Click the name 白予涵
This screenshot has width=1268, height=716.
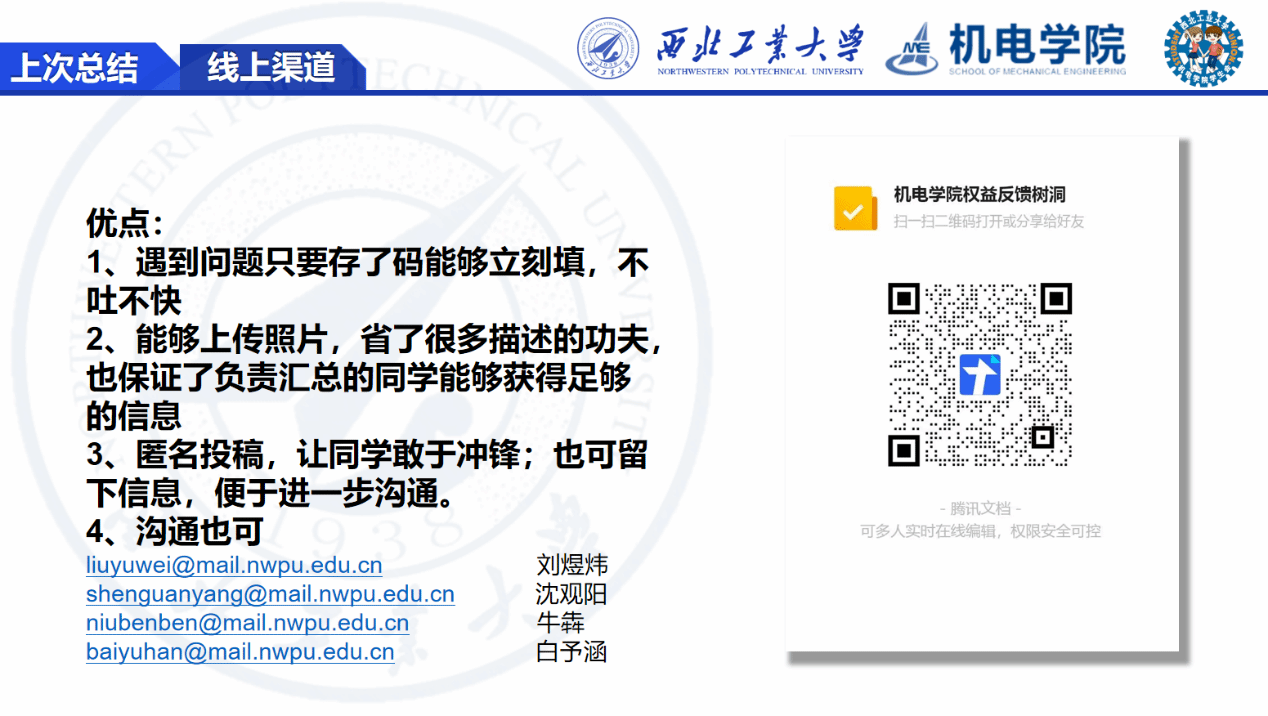point(572,652)
